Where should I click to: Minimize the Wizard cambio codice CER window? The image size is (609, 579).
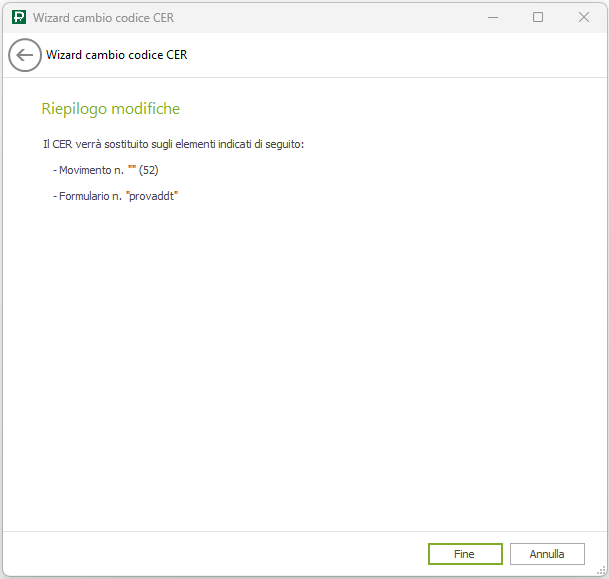tap(491, 17)
